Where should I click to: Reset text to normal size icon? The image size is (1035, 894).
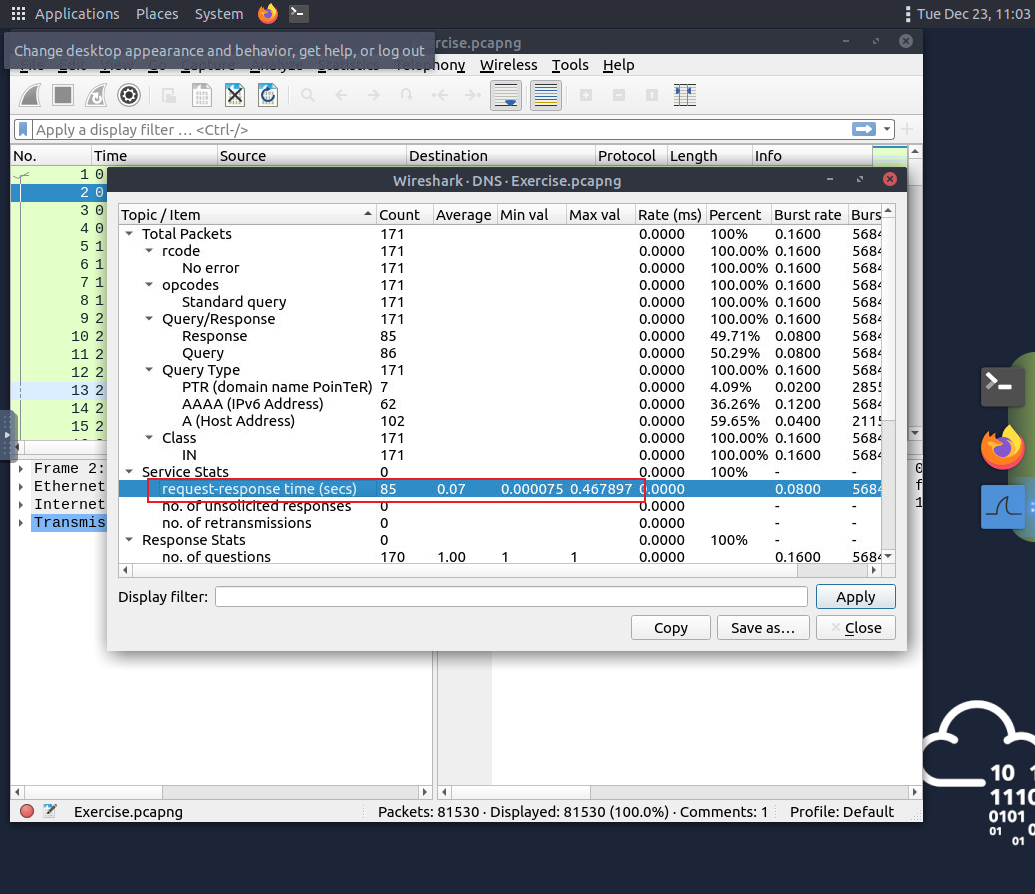point(651,96)
